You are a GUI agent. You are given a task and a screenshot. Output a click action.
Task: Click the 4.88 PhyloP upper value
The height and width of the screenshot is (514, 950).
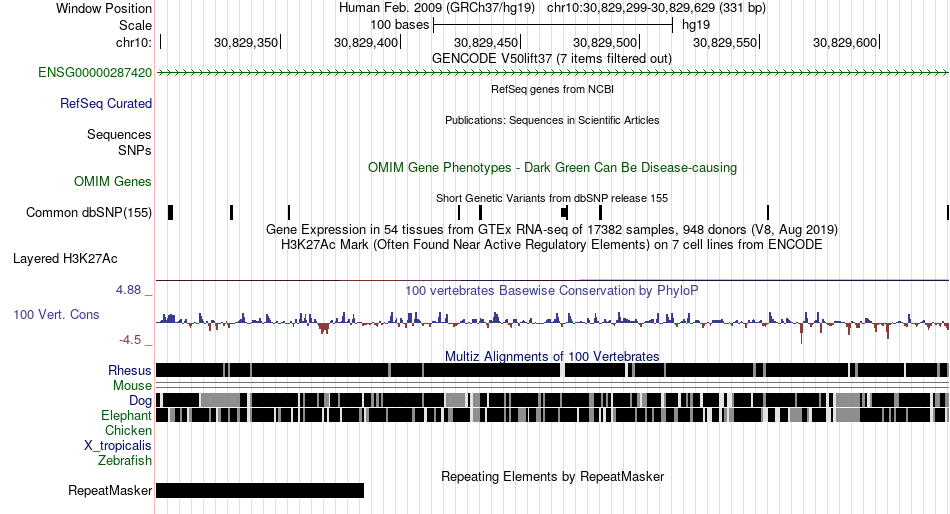(128, 290)
